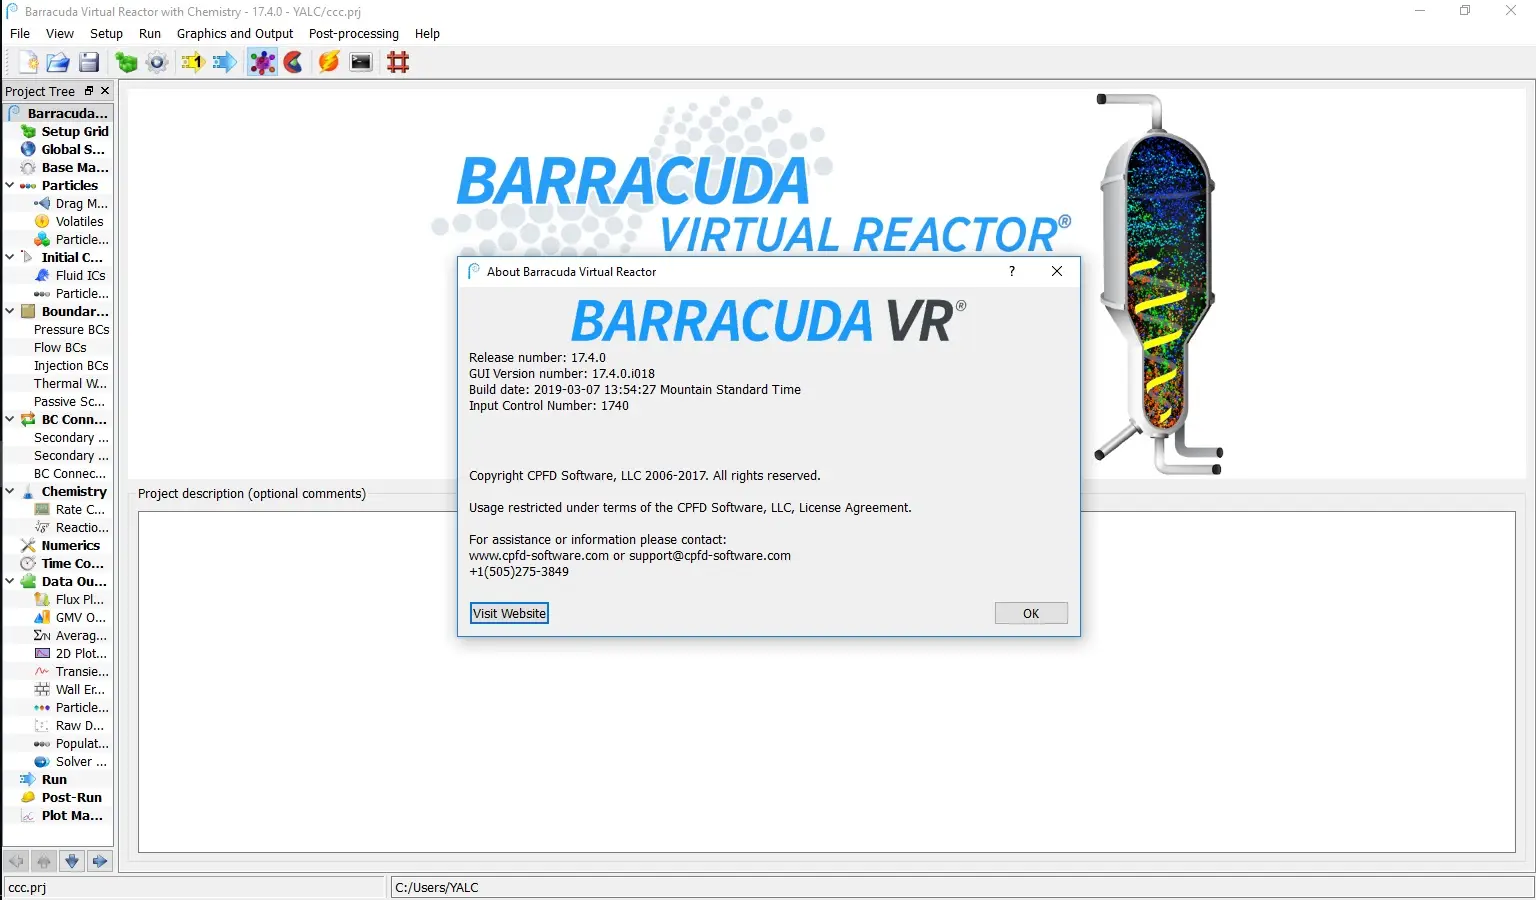This screenshot has width=1536, height=900.
Task: Create a new project file
Action: tap(28, 62)
